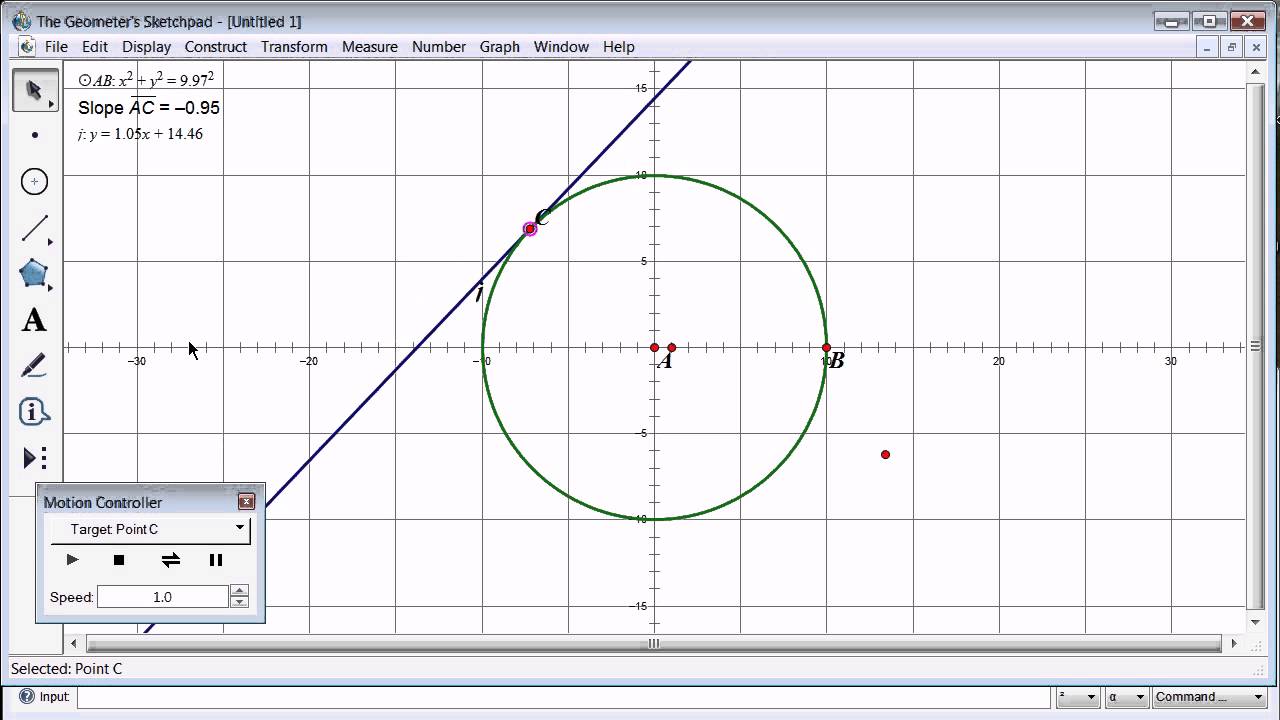Open the Custom Tools menu

tap(34, 457)
